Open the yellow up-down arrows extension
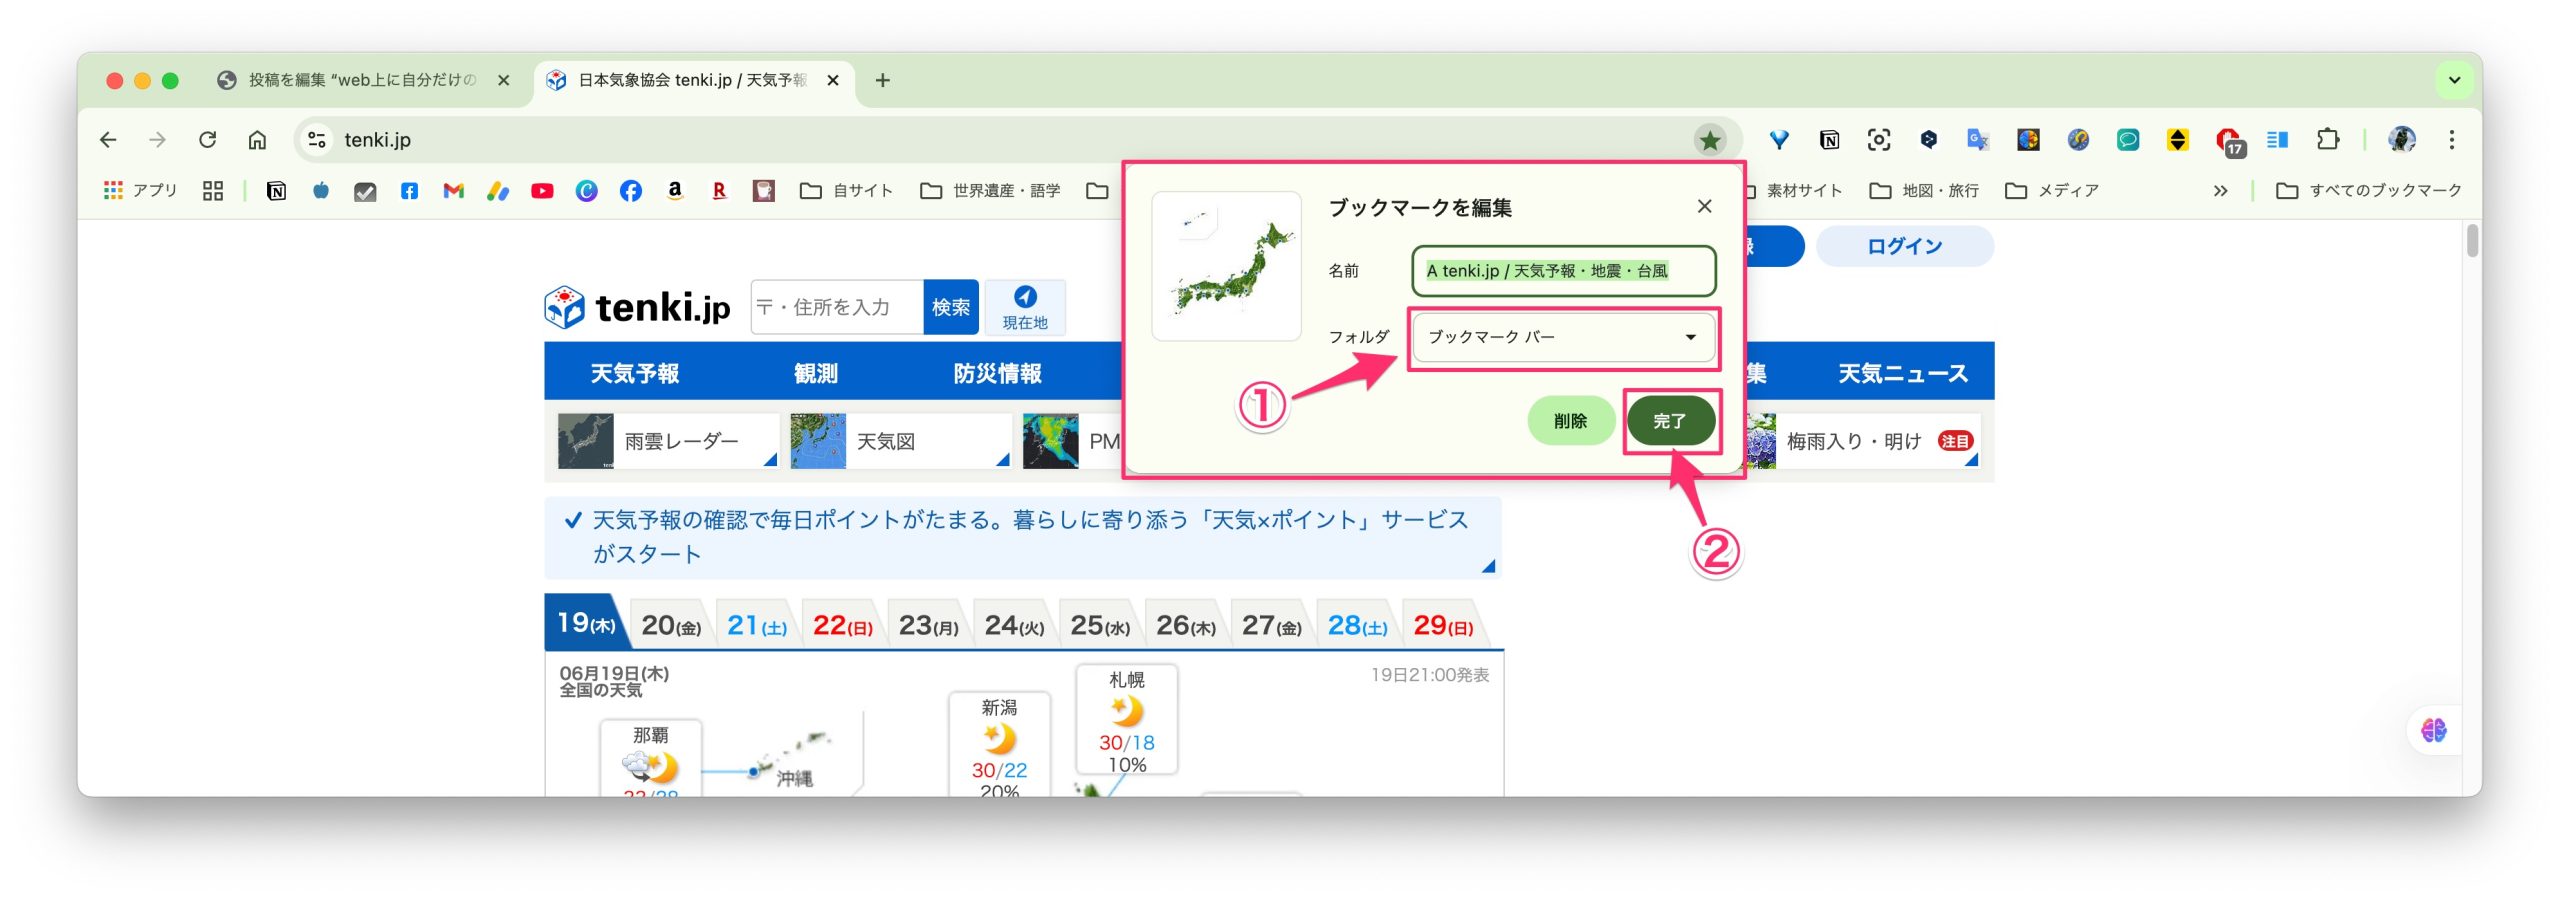The width and height of the screenshot is (2560, 899). (2178, 140)
